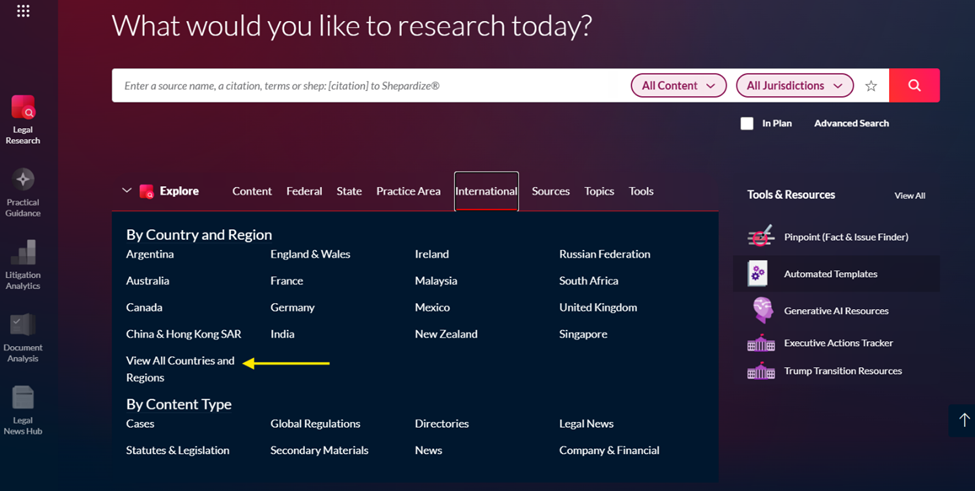Screen dimensions: 975x491
Task: Open the All Jurisdictions dropdown
Action: coord(795,86)
